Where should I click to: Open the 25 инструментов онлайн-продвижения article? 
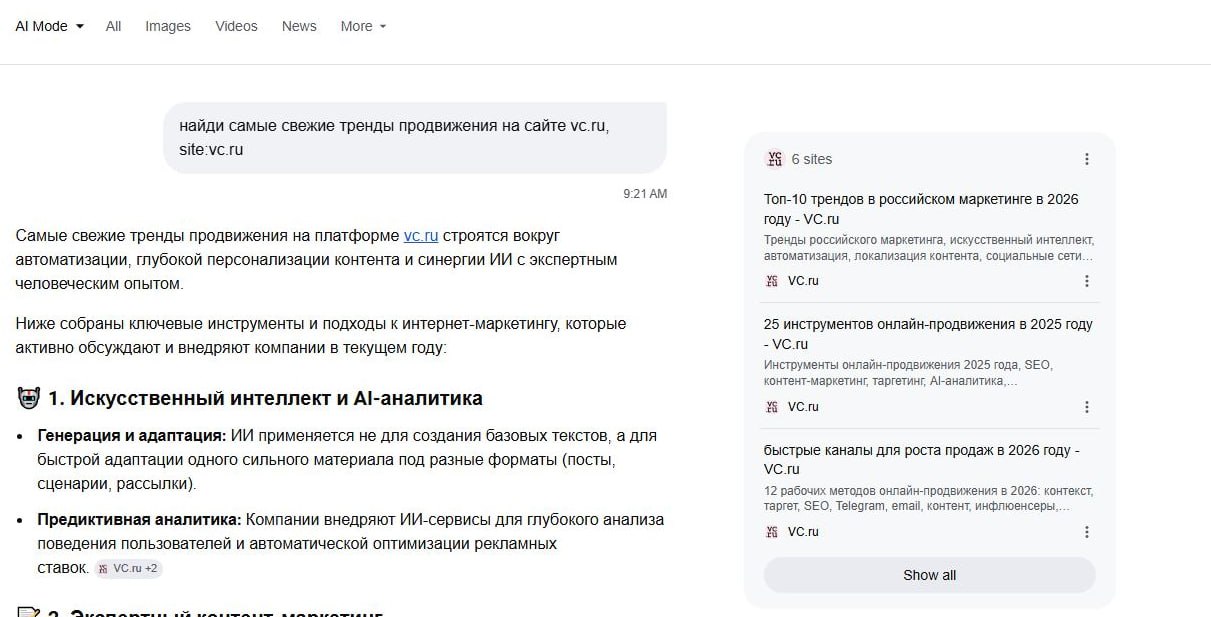click(928, 334)
